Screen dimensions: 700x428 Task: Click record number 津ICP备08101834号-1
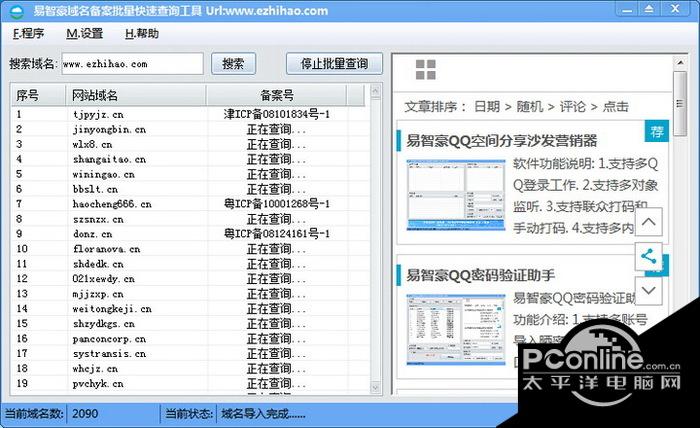276,114
